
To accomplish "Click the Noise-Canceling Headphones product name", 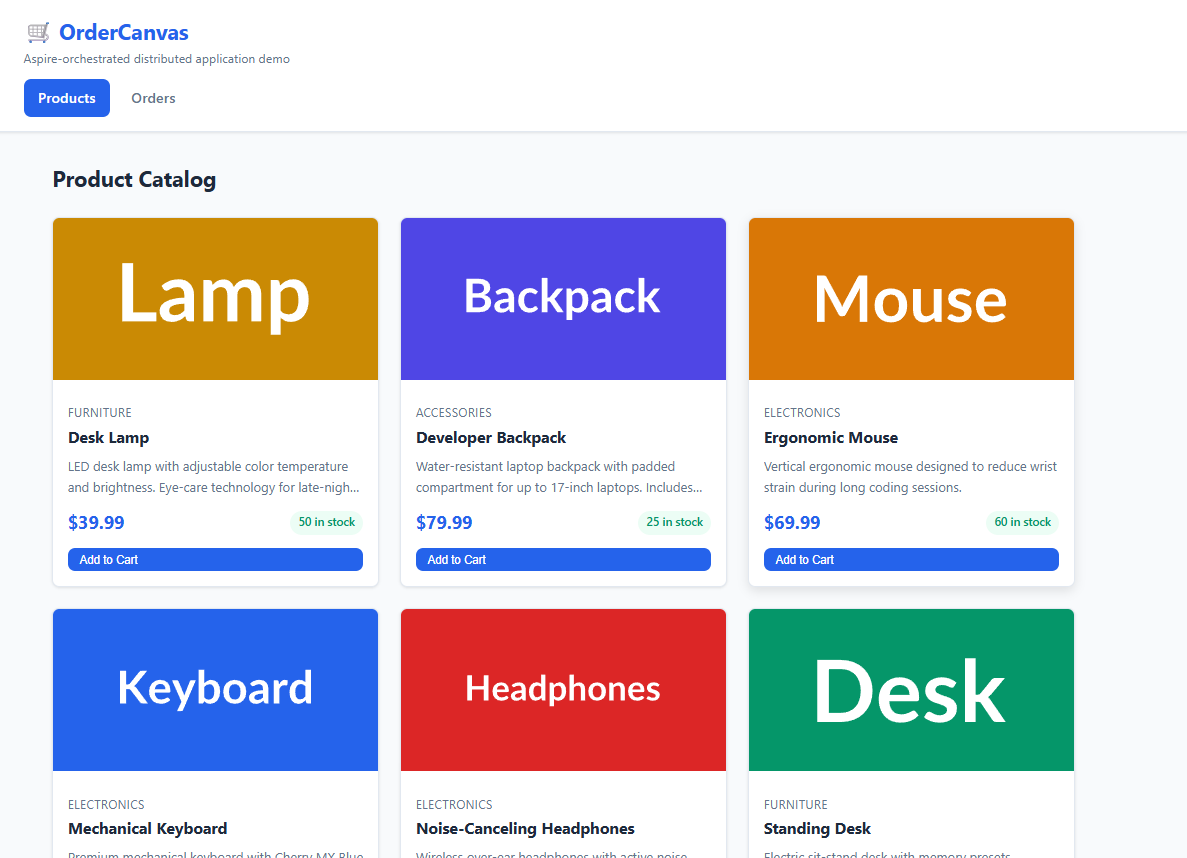I will [x=525, y=829].
